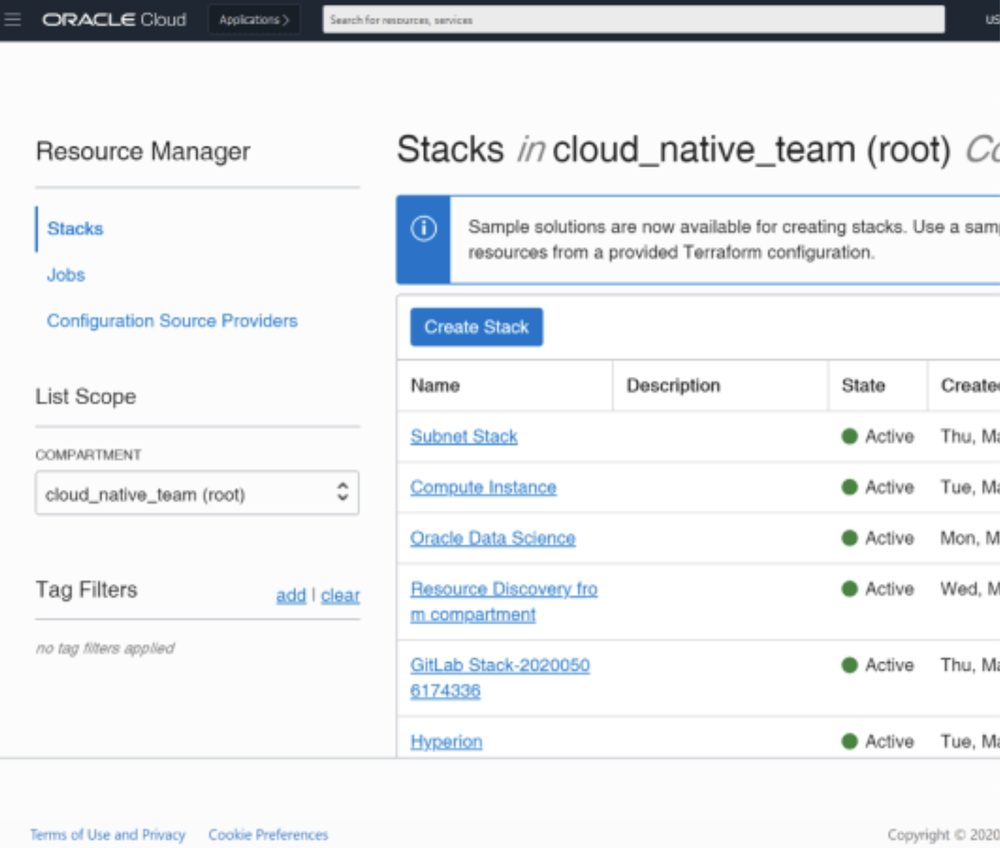Open Configuration Source Providers page
The width and height of the screenshot is (1000, 848).
(171, 321)
